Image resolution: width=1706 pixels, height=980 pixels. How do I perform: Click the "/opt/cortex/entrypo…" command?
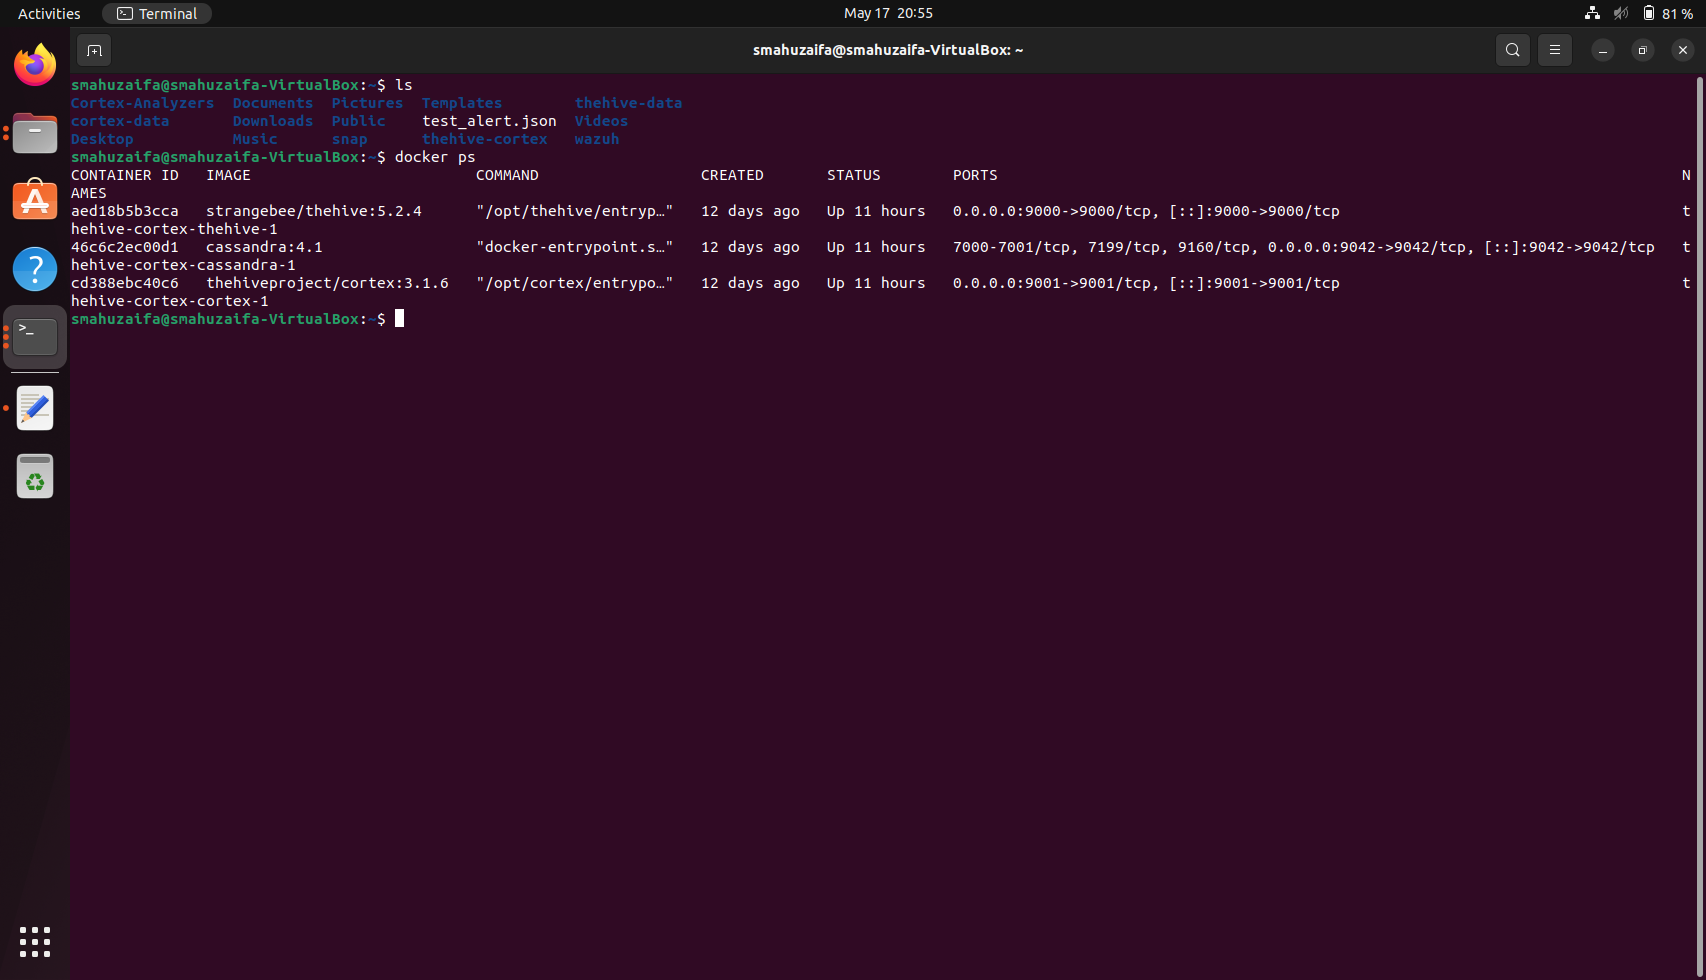click(x=575, y=283)
